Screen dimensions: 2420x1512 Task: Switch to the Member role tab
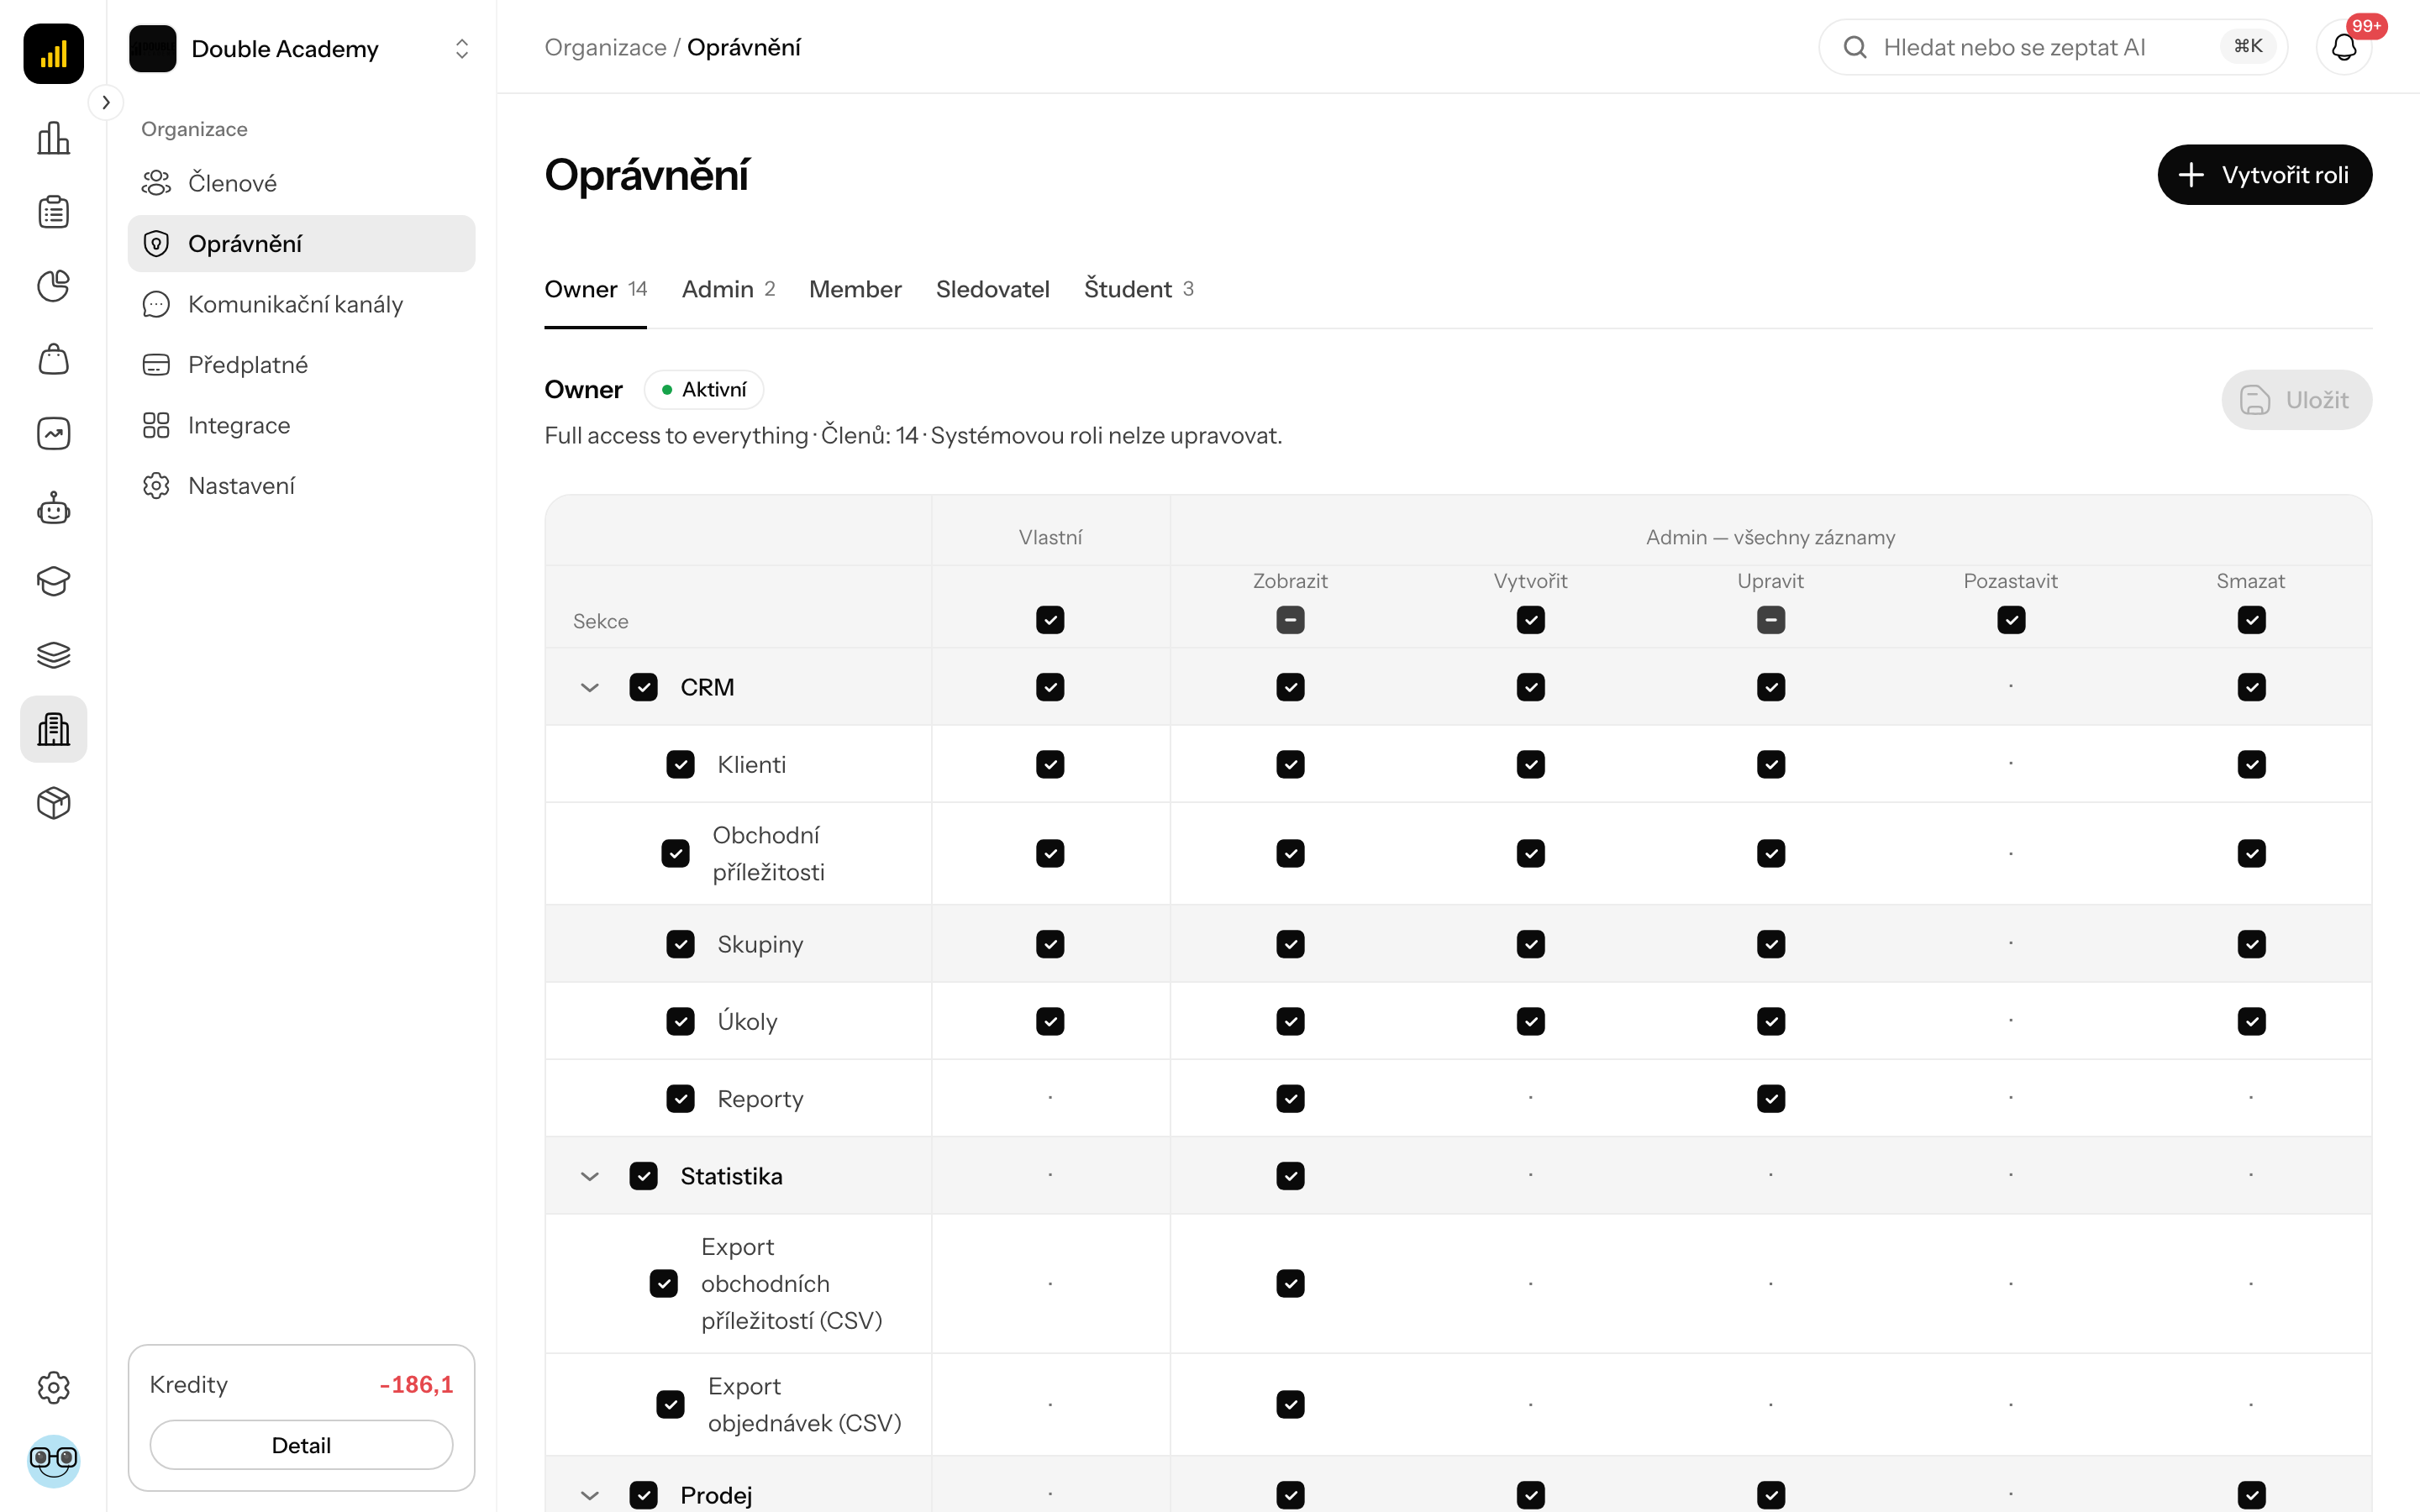click(x=855, y=289)
